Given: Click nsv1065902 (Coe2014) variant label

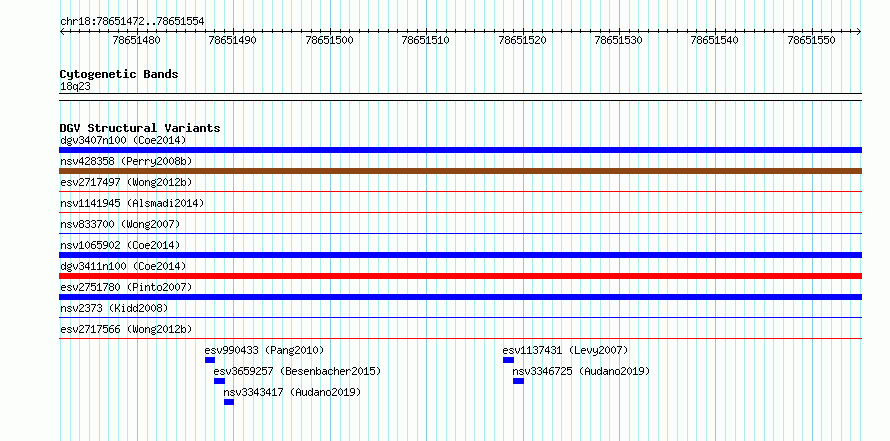Looking at the screenshot, I should [120, 245].
